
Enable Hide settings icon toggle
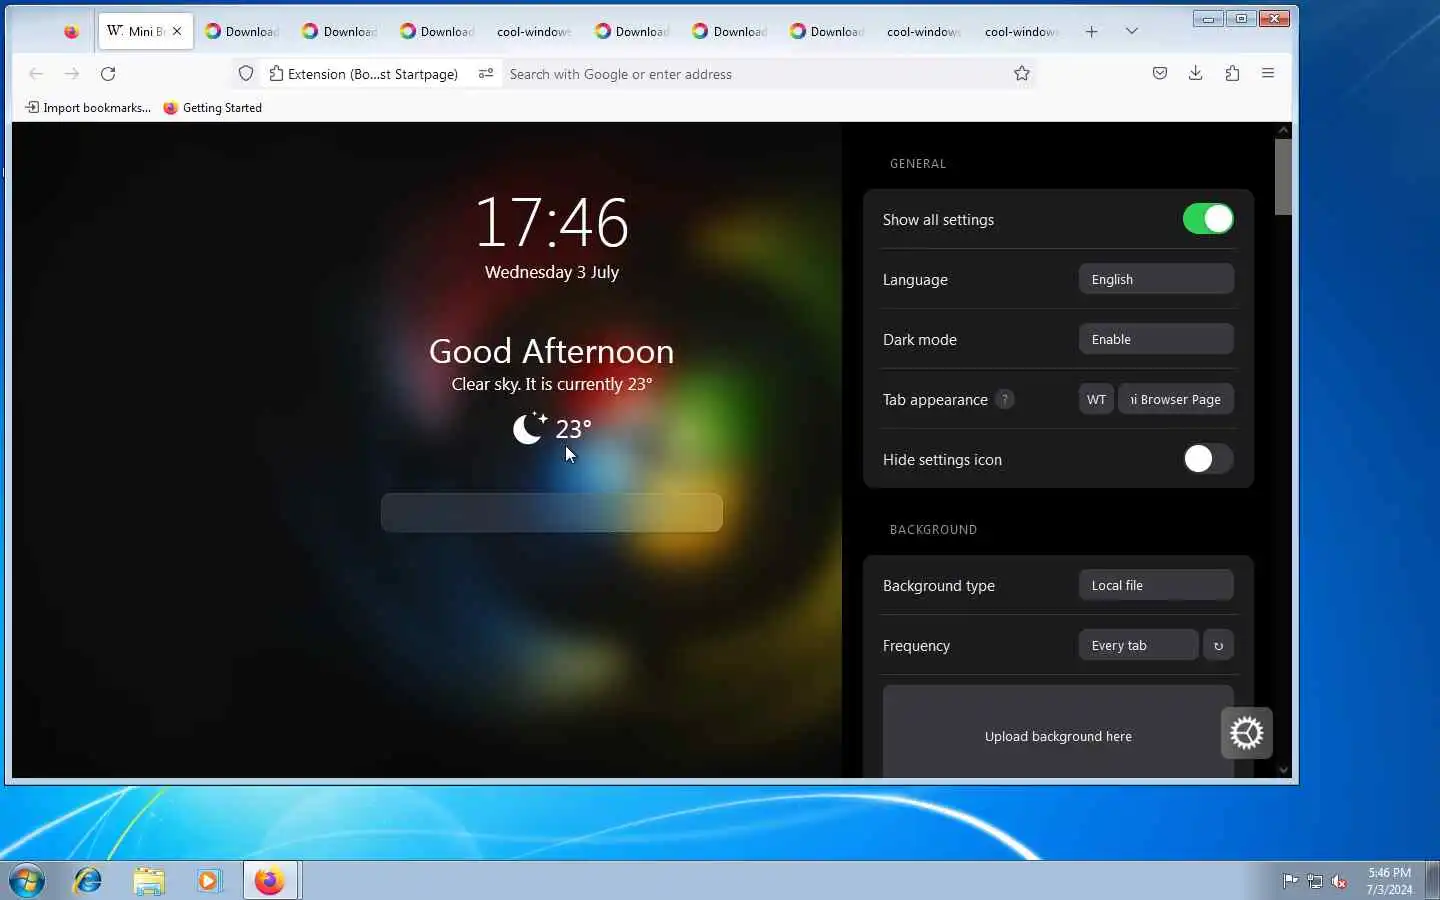pyautogui.click(x=1207, y=459)
